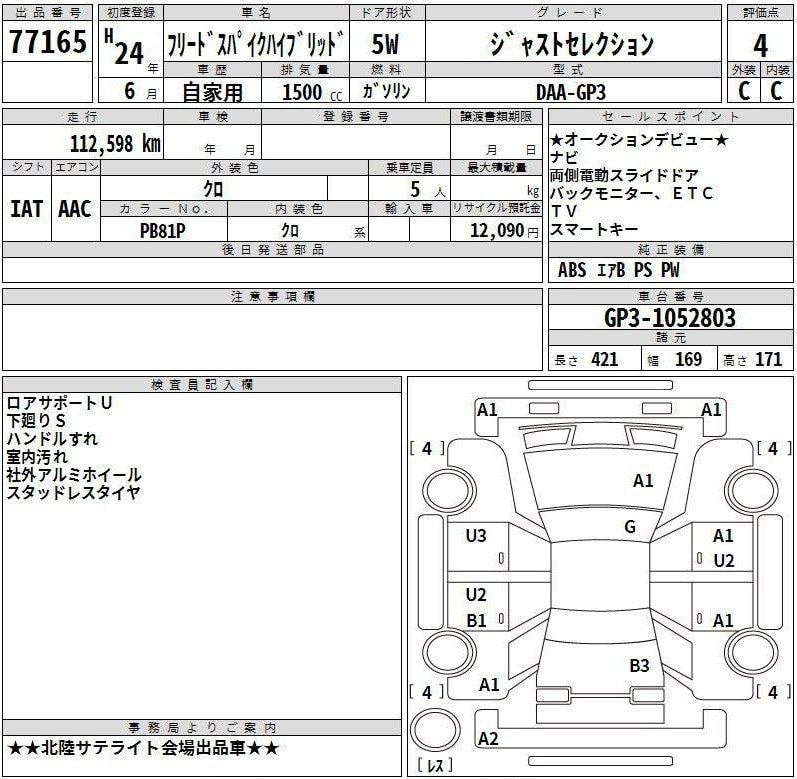Click the U3 dent mark on the door
This screenshot has width=797, height=779.
[476, 536]
